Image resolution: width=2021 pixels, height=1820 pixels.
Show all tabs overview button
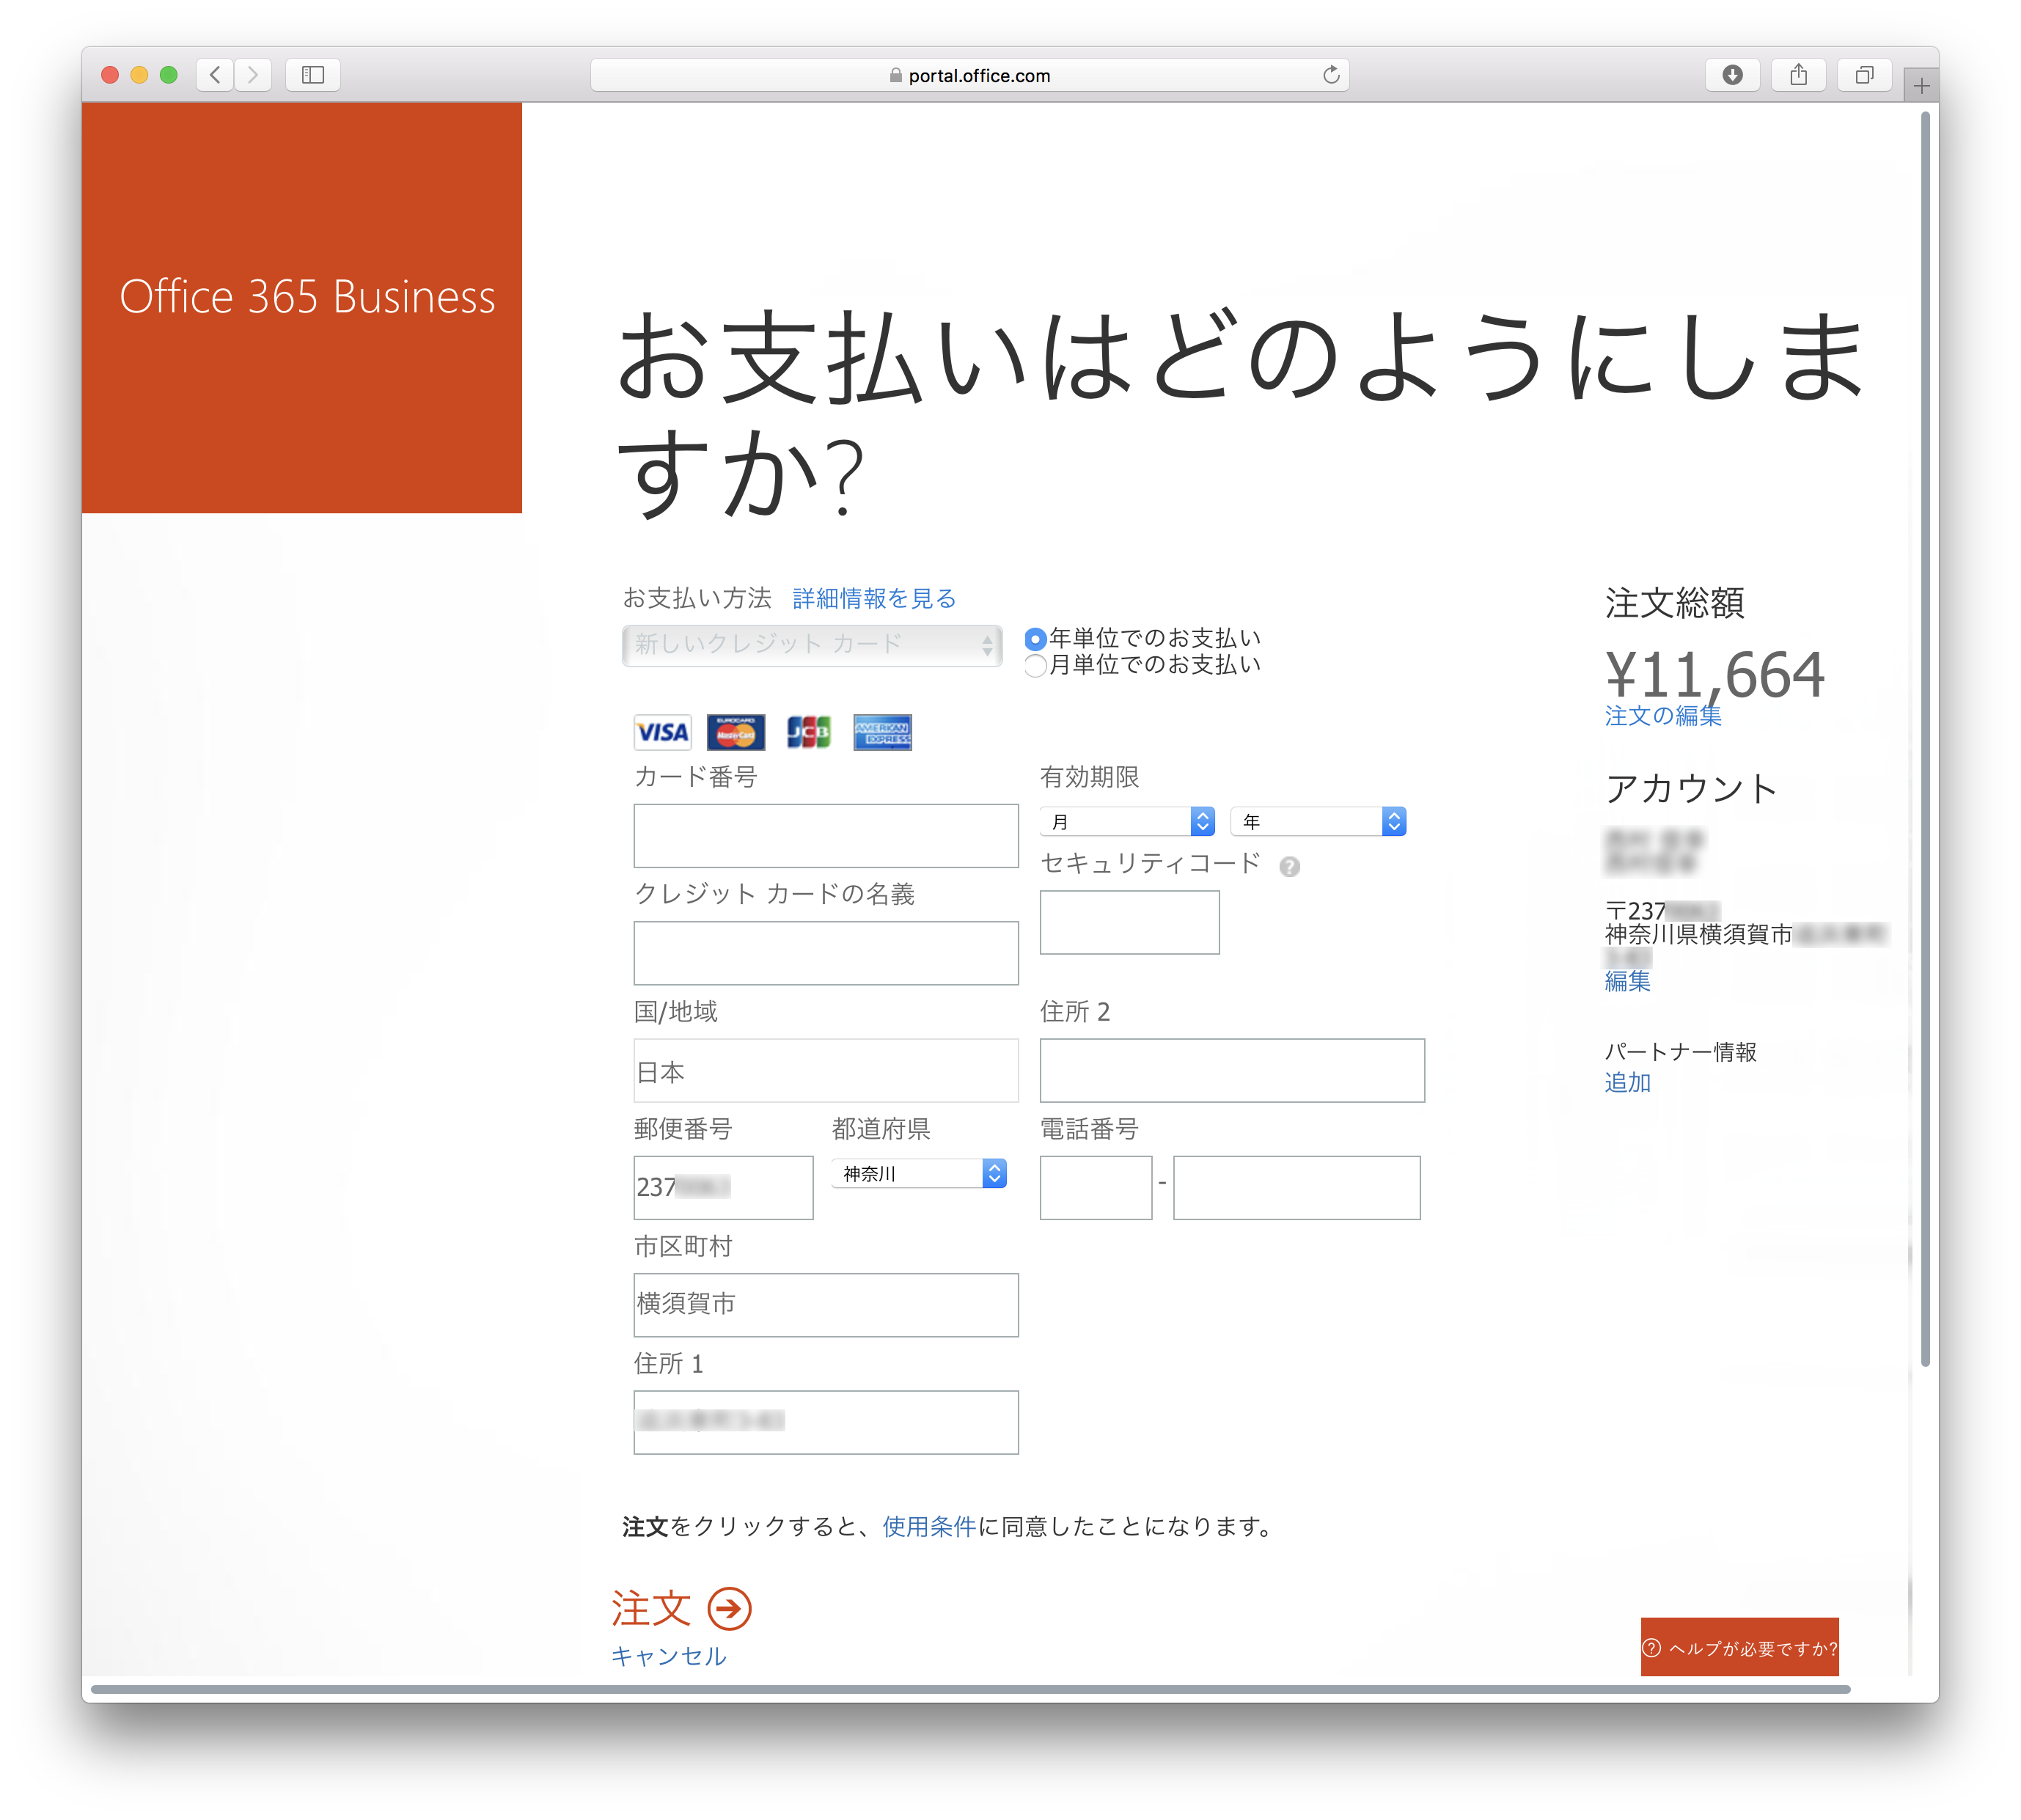pyautogui.click(x=1864, y=75)
